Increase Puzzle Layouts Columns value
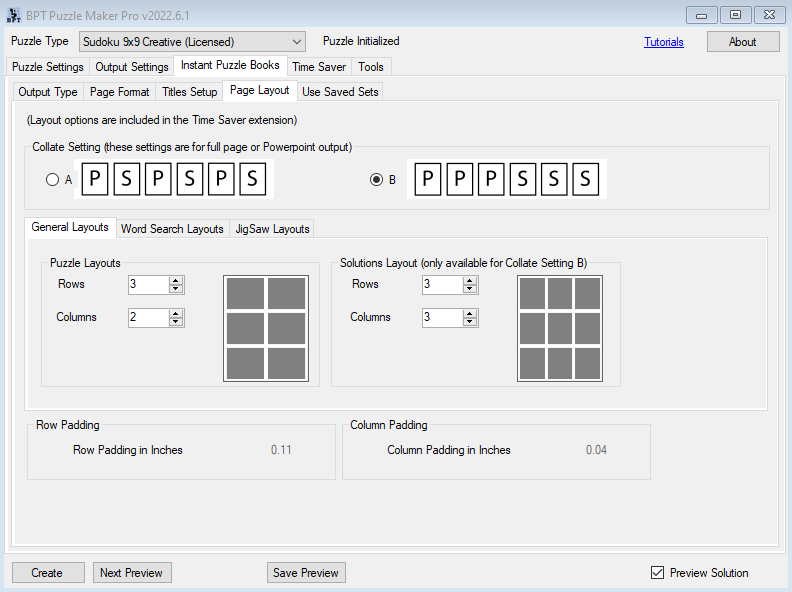This screenshot has width=792, height=592. point(176,314)
